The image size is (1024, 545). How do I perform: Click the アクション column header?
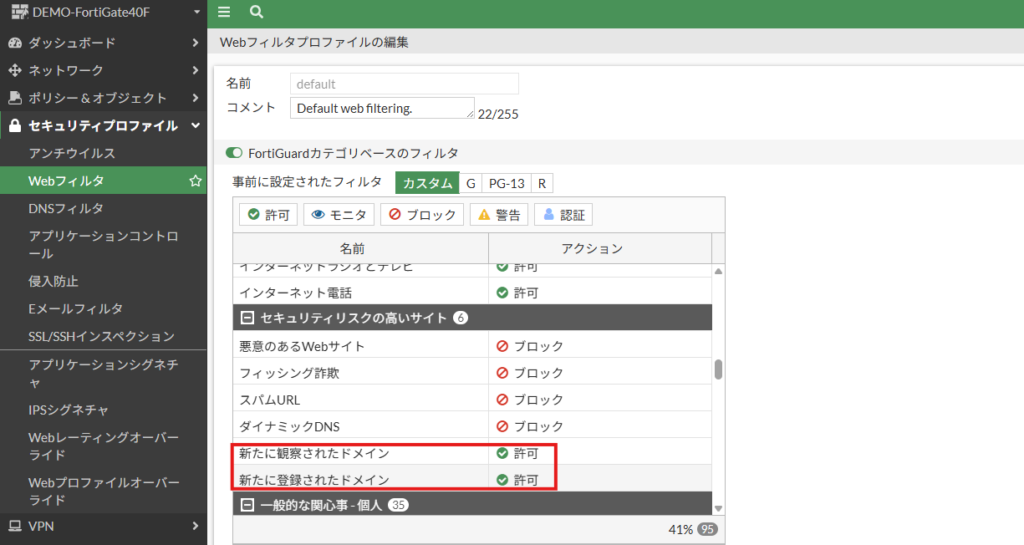(x=600, y=249)
